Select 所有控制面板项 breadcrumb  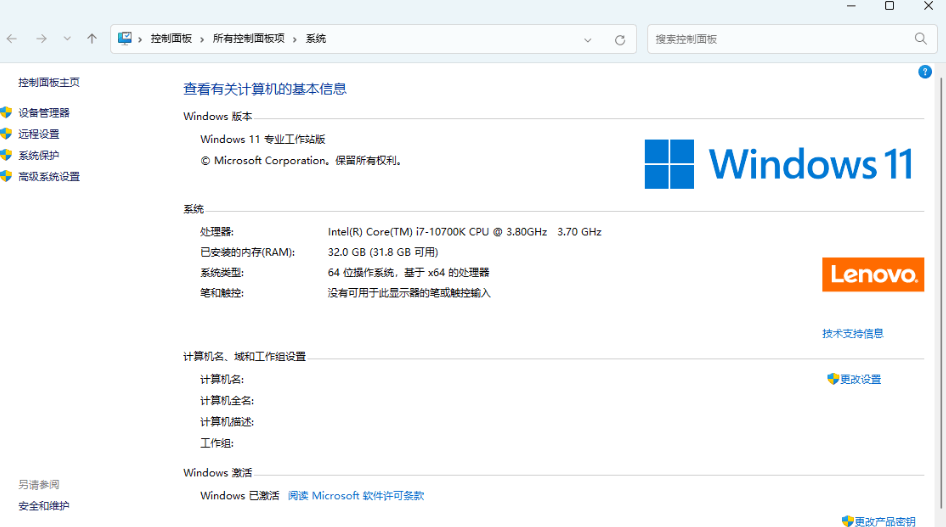pyautogui.click(x=249, y=39)
